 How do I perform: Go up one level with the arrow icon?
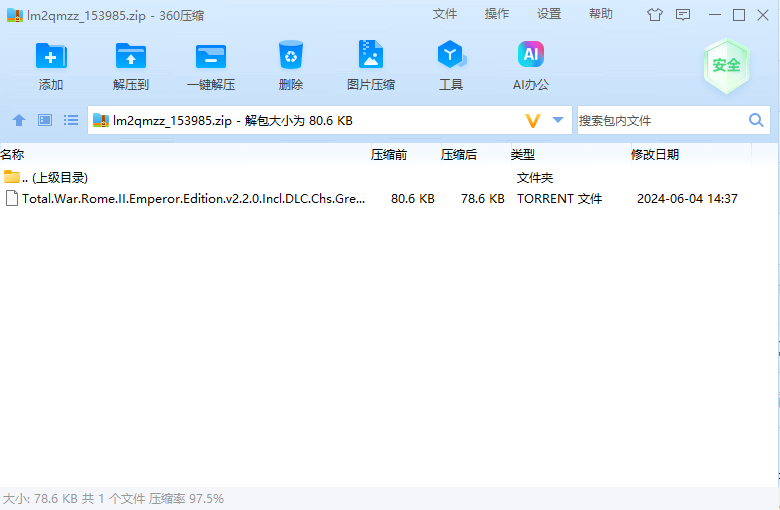tap(19, 120)
